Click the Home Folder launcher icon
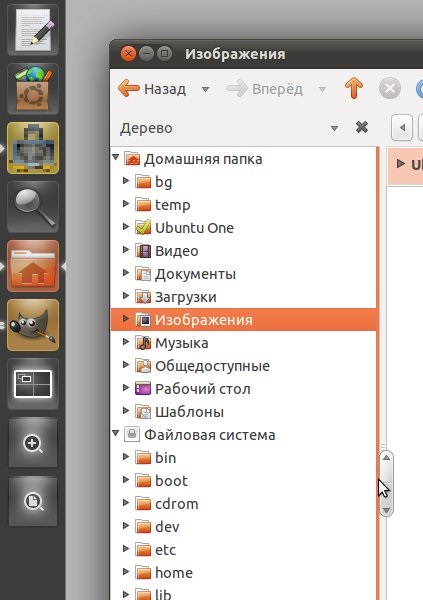423x600 pixels. 33,266
